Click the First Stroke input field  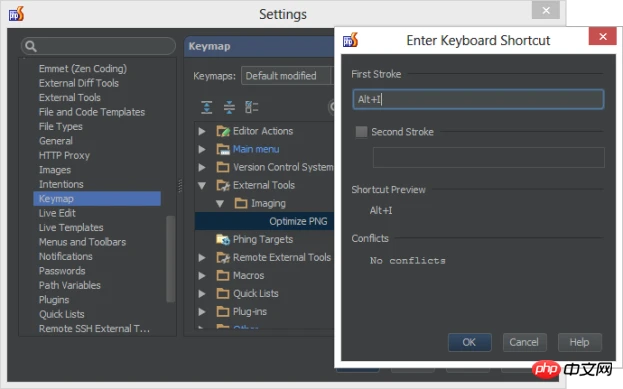tap(478, 99)
